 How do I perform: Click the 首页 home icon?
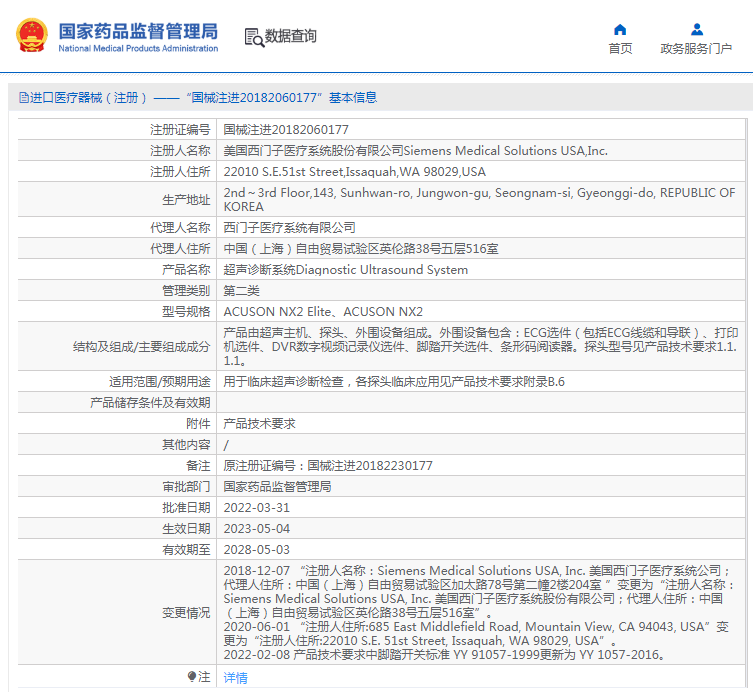point(620,30)
